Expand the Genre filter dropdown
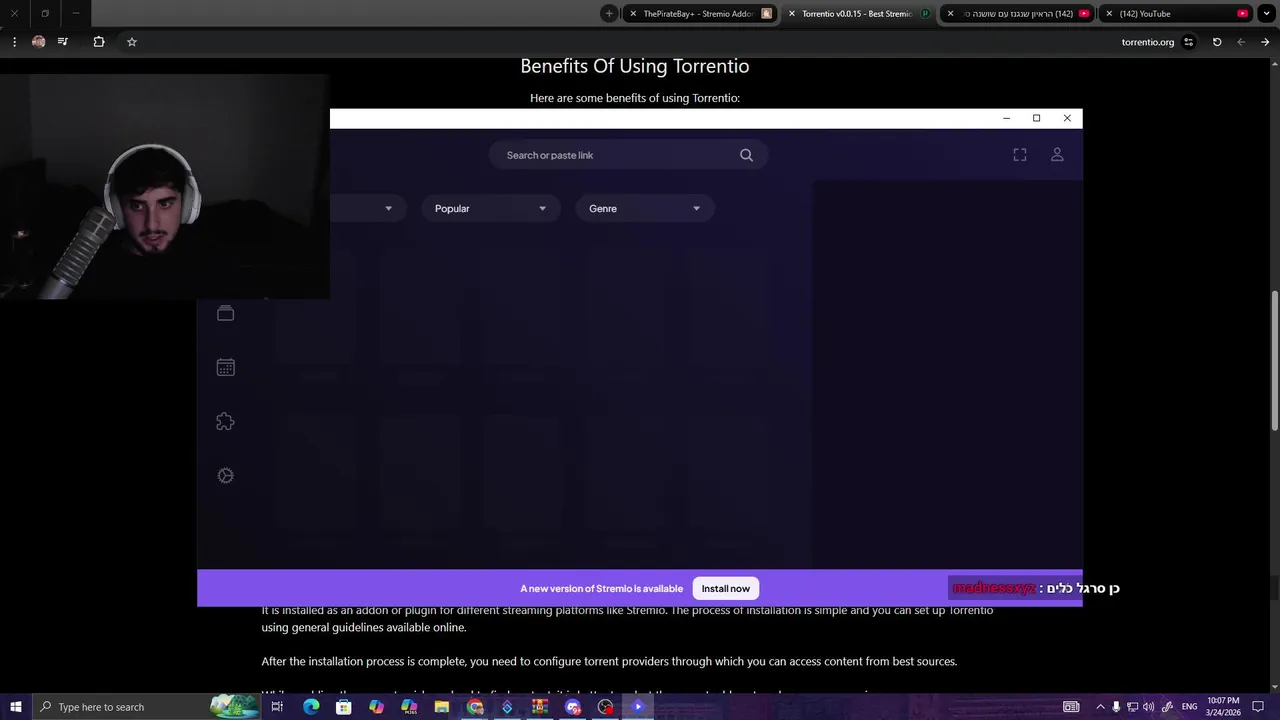Image resolution: width=1280 pixels, height=720 pixels. [645, 208]
